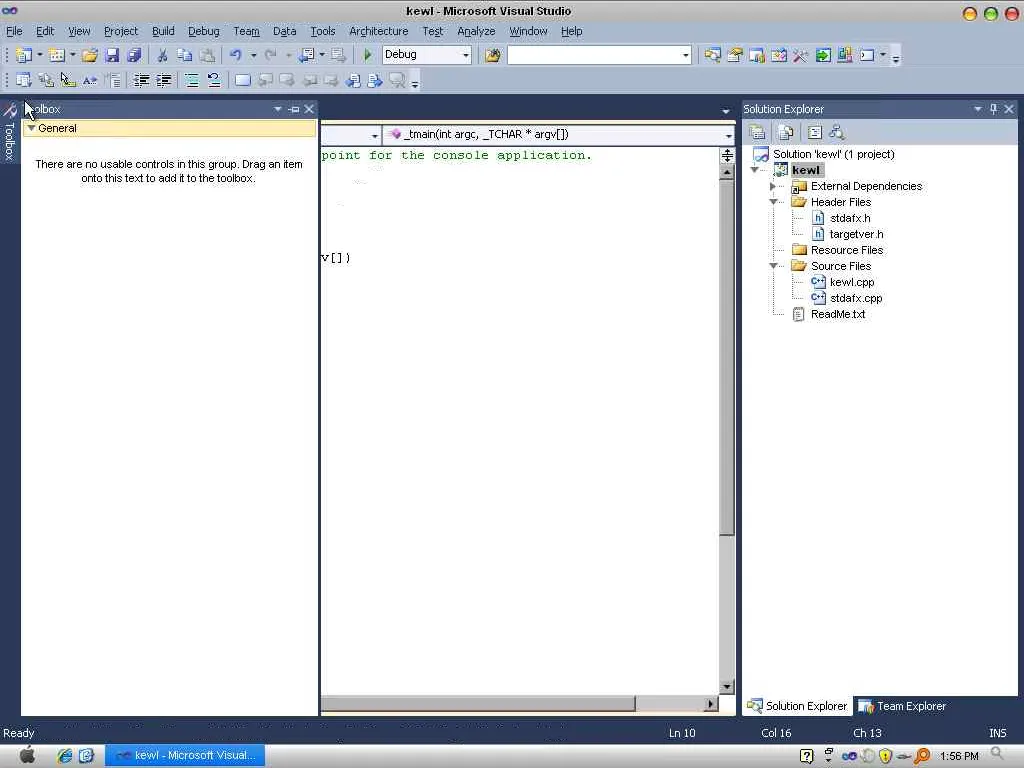Click the Save All icon
Screen dimensions: 1024x768
[134, 56]
